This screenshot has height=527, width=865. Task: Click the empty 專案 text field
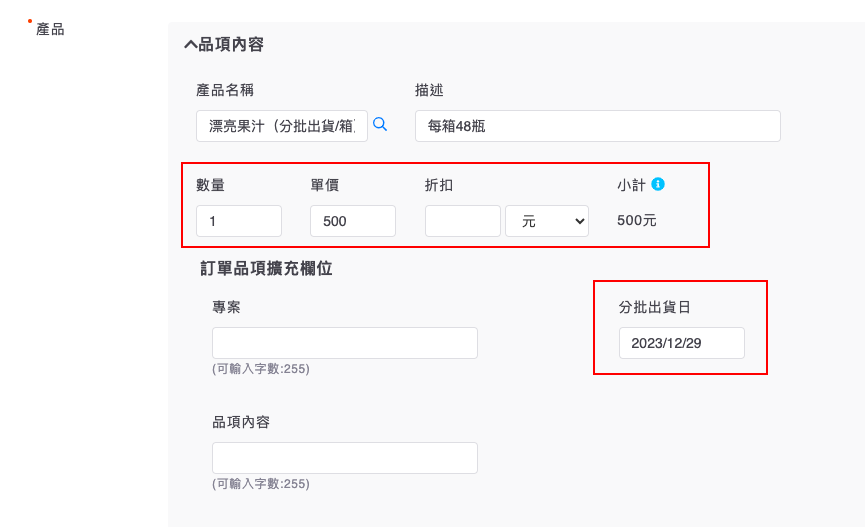click(x=344, y=343)
